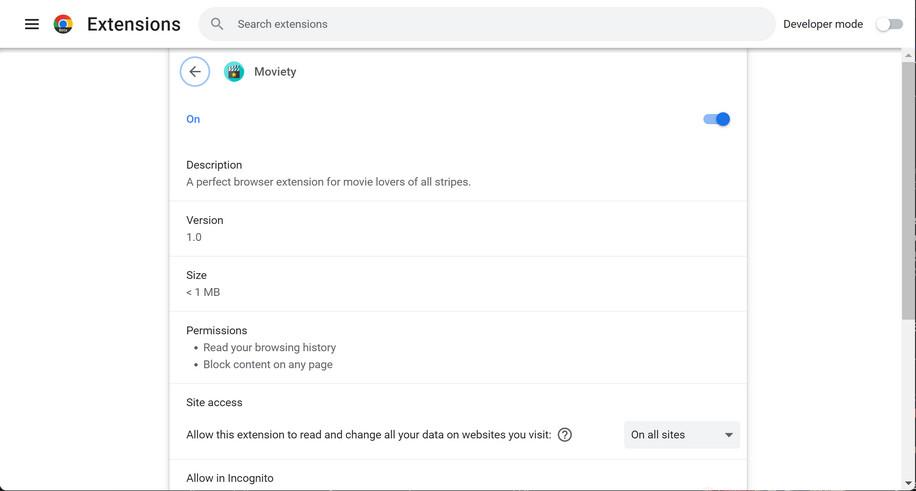
Task: Click the scrollbar's up arrow
Action: [x=908, y=56]
